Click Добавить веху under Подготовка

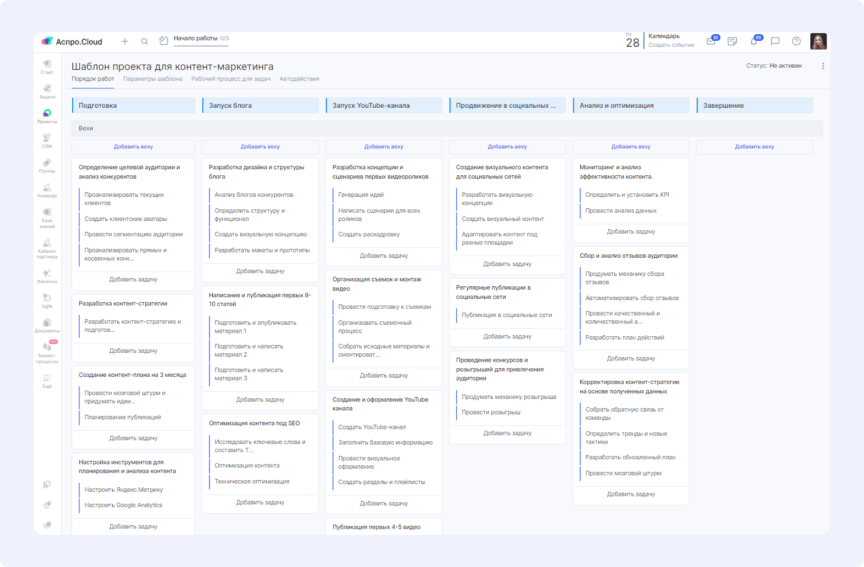pyautogui.click(x=133, y=147)
